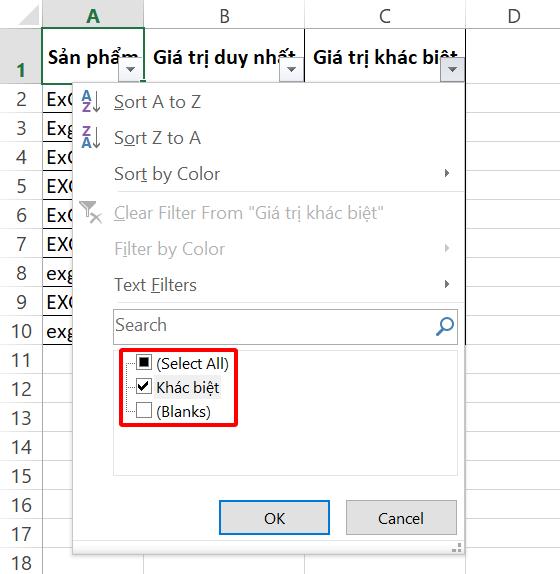Expand the Sort by Color submenu arrow
Image resolution: width=560 pixels, height=574 pixels.
pos(447,173)
